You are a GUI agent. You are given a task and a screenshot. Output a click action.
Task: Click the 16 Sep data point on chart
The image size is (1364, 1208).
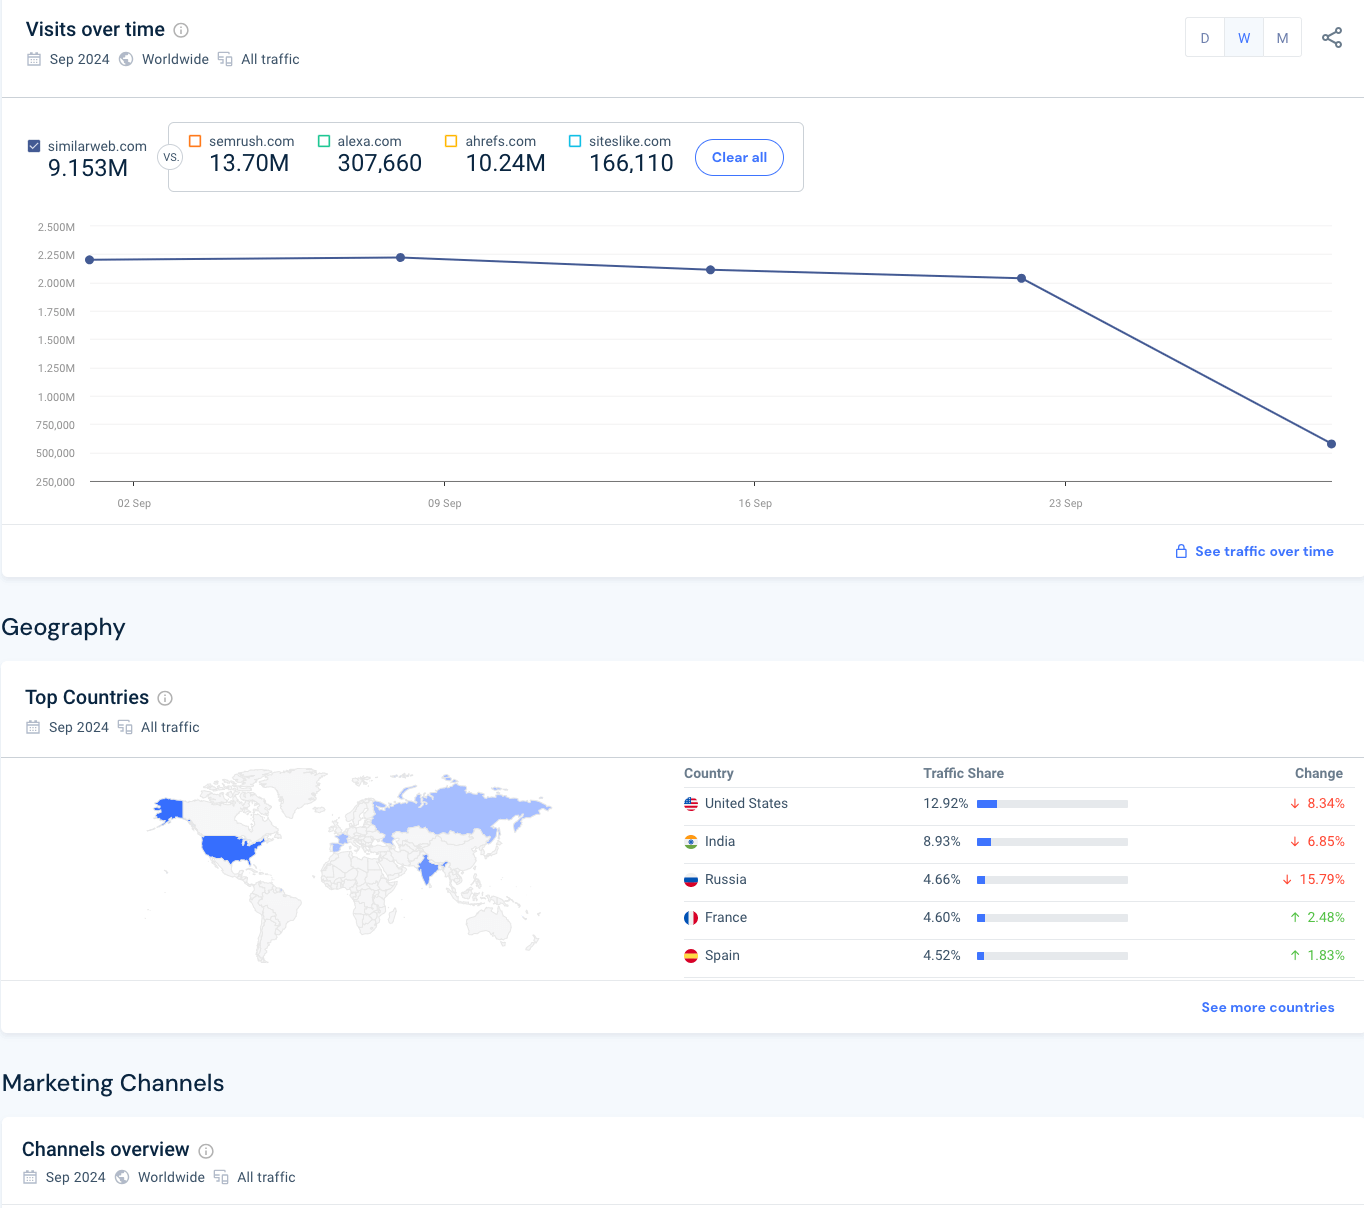(711, 270)
